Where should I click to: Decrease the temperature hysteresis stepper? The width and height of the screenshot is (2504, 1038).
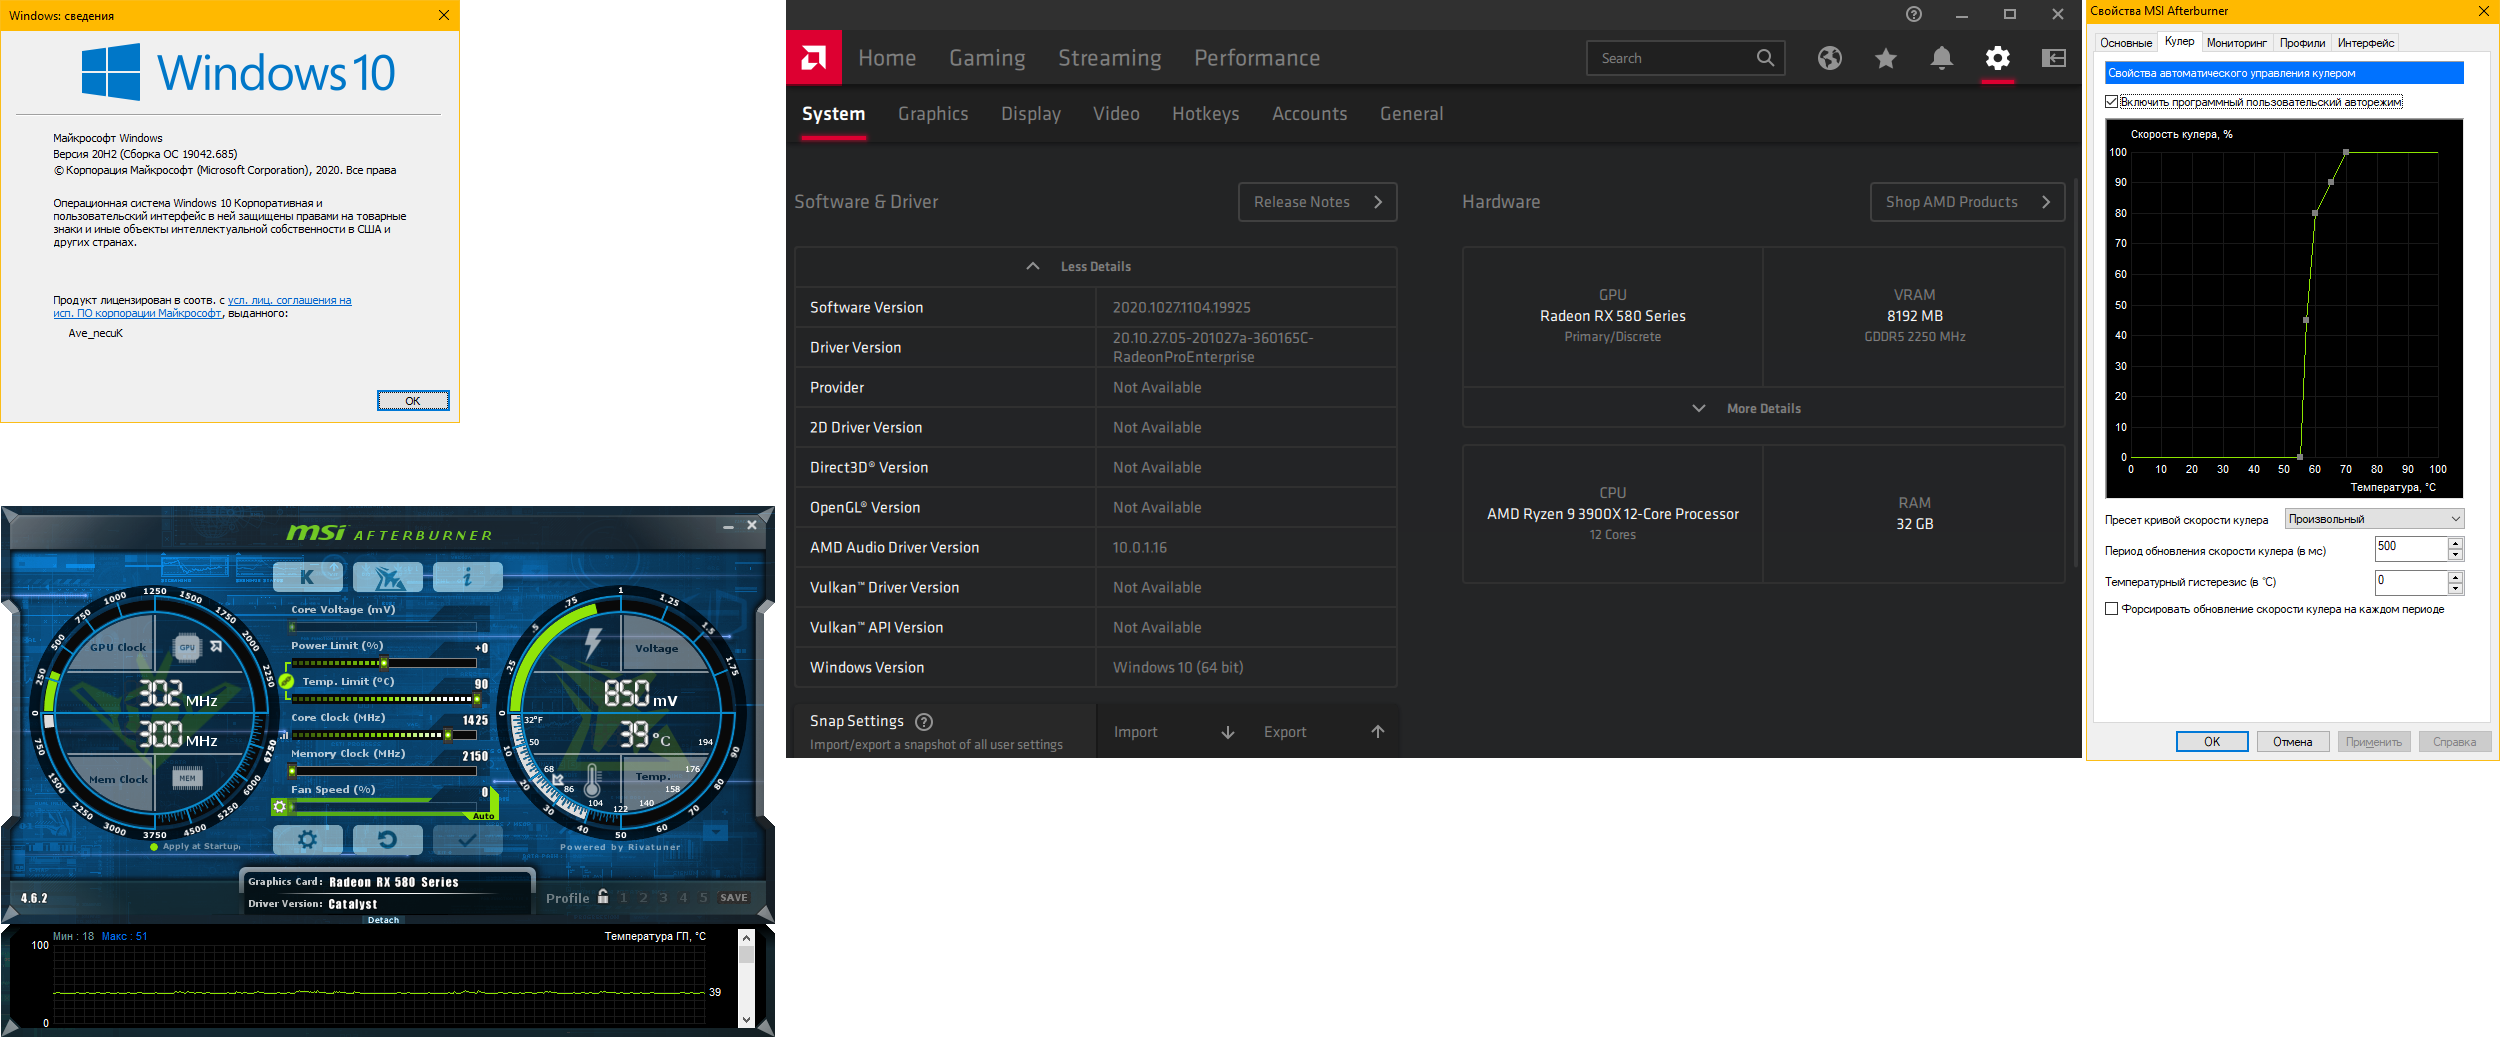2455,589
